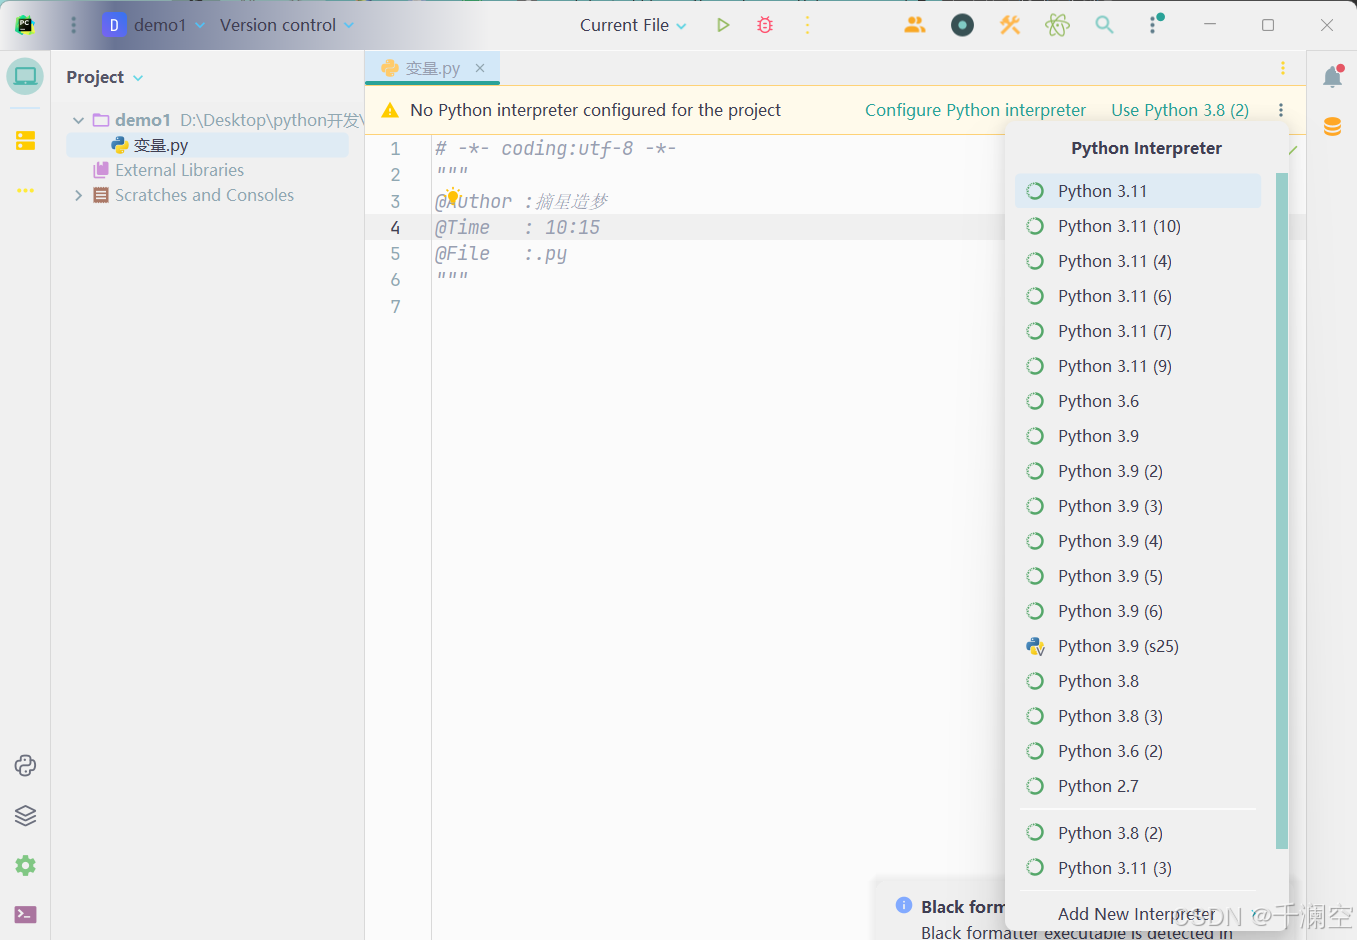Select Python 3.8 interpreter
The image size is (1357, 940).
coord(1138,681)
